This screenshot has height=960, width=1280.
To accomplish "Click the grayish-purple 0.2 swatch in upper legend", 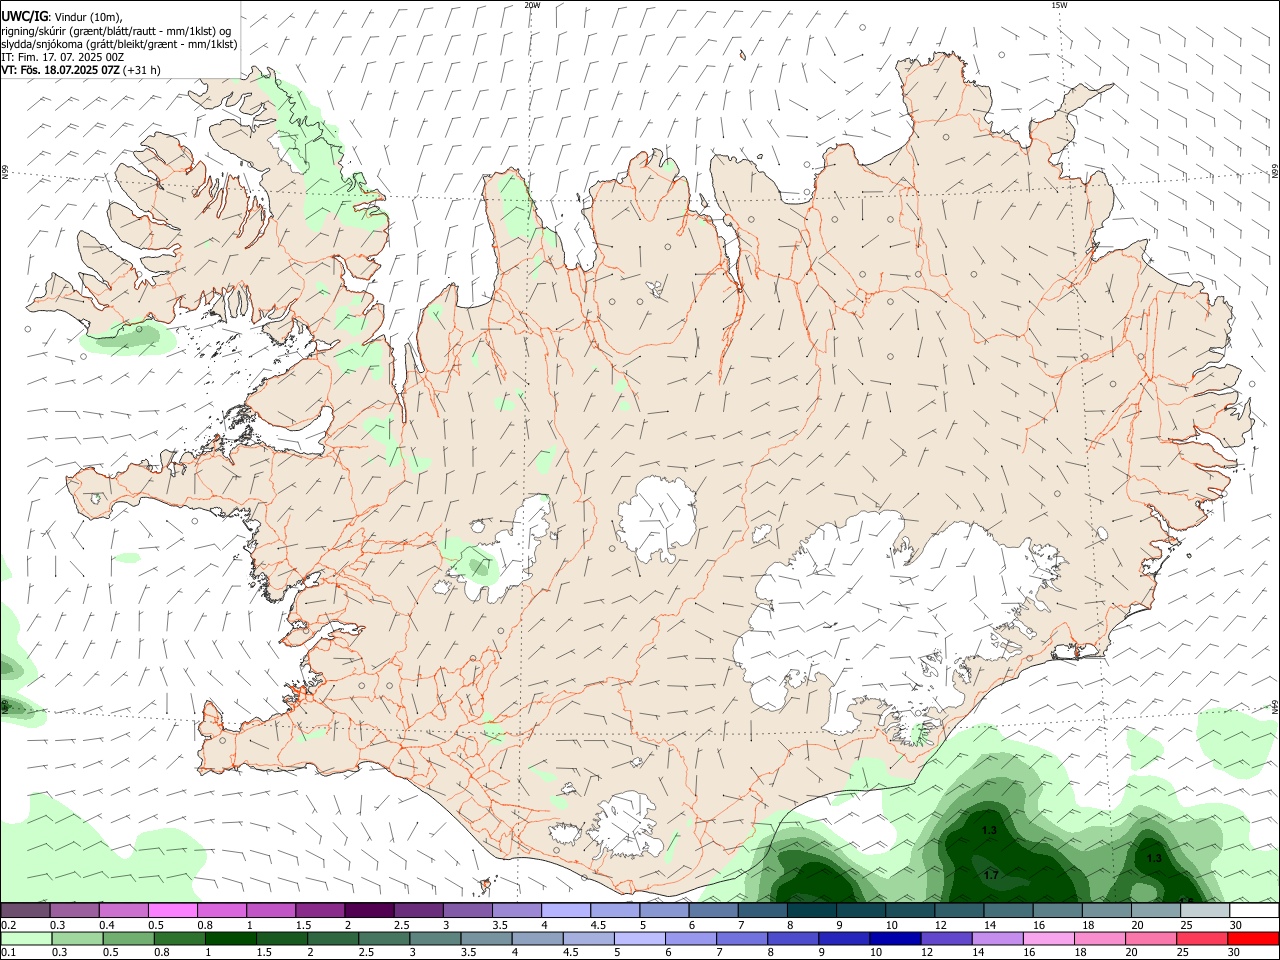I will click(x=25, y=911).
